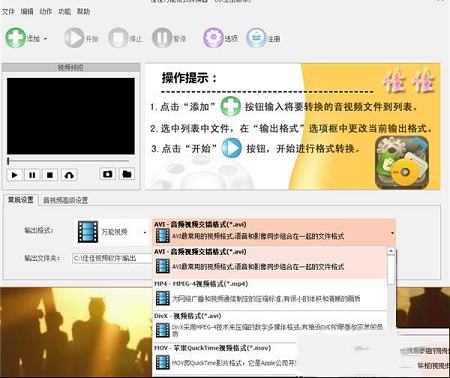Collapse the AVI output format combo box
This screenshot has height=378, width=450.
pos(392,233)
